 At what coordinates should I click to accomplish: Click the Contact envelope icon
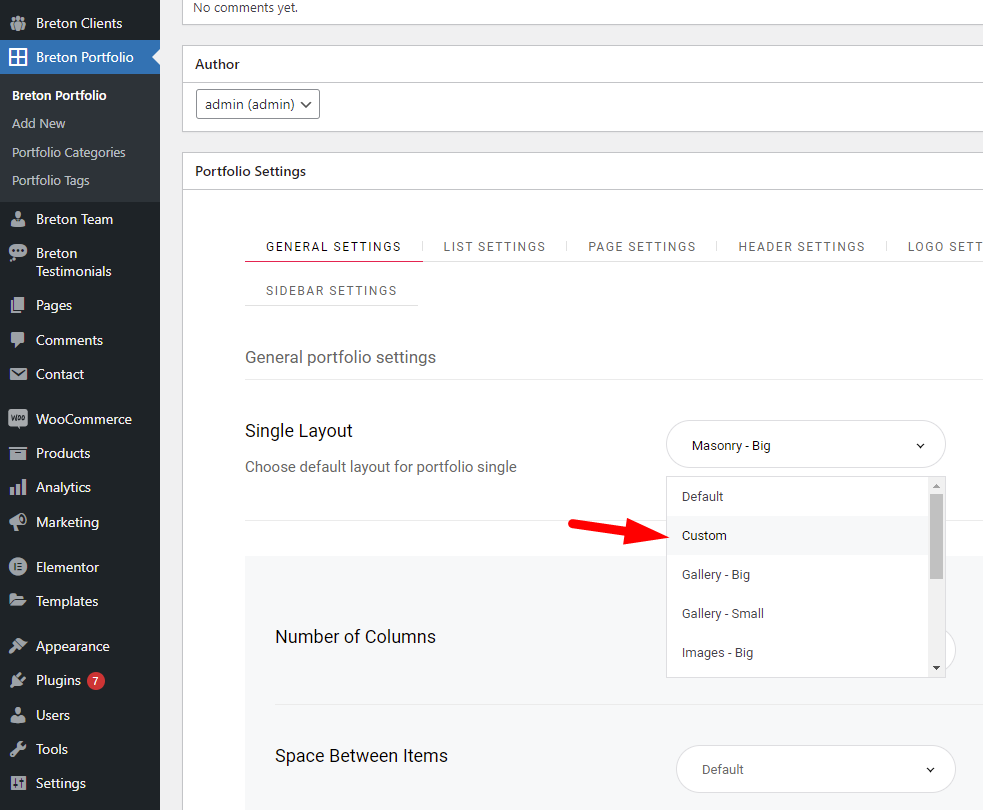[18, 374]
